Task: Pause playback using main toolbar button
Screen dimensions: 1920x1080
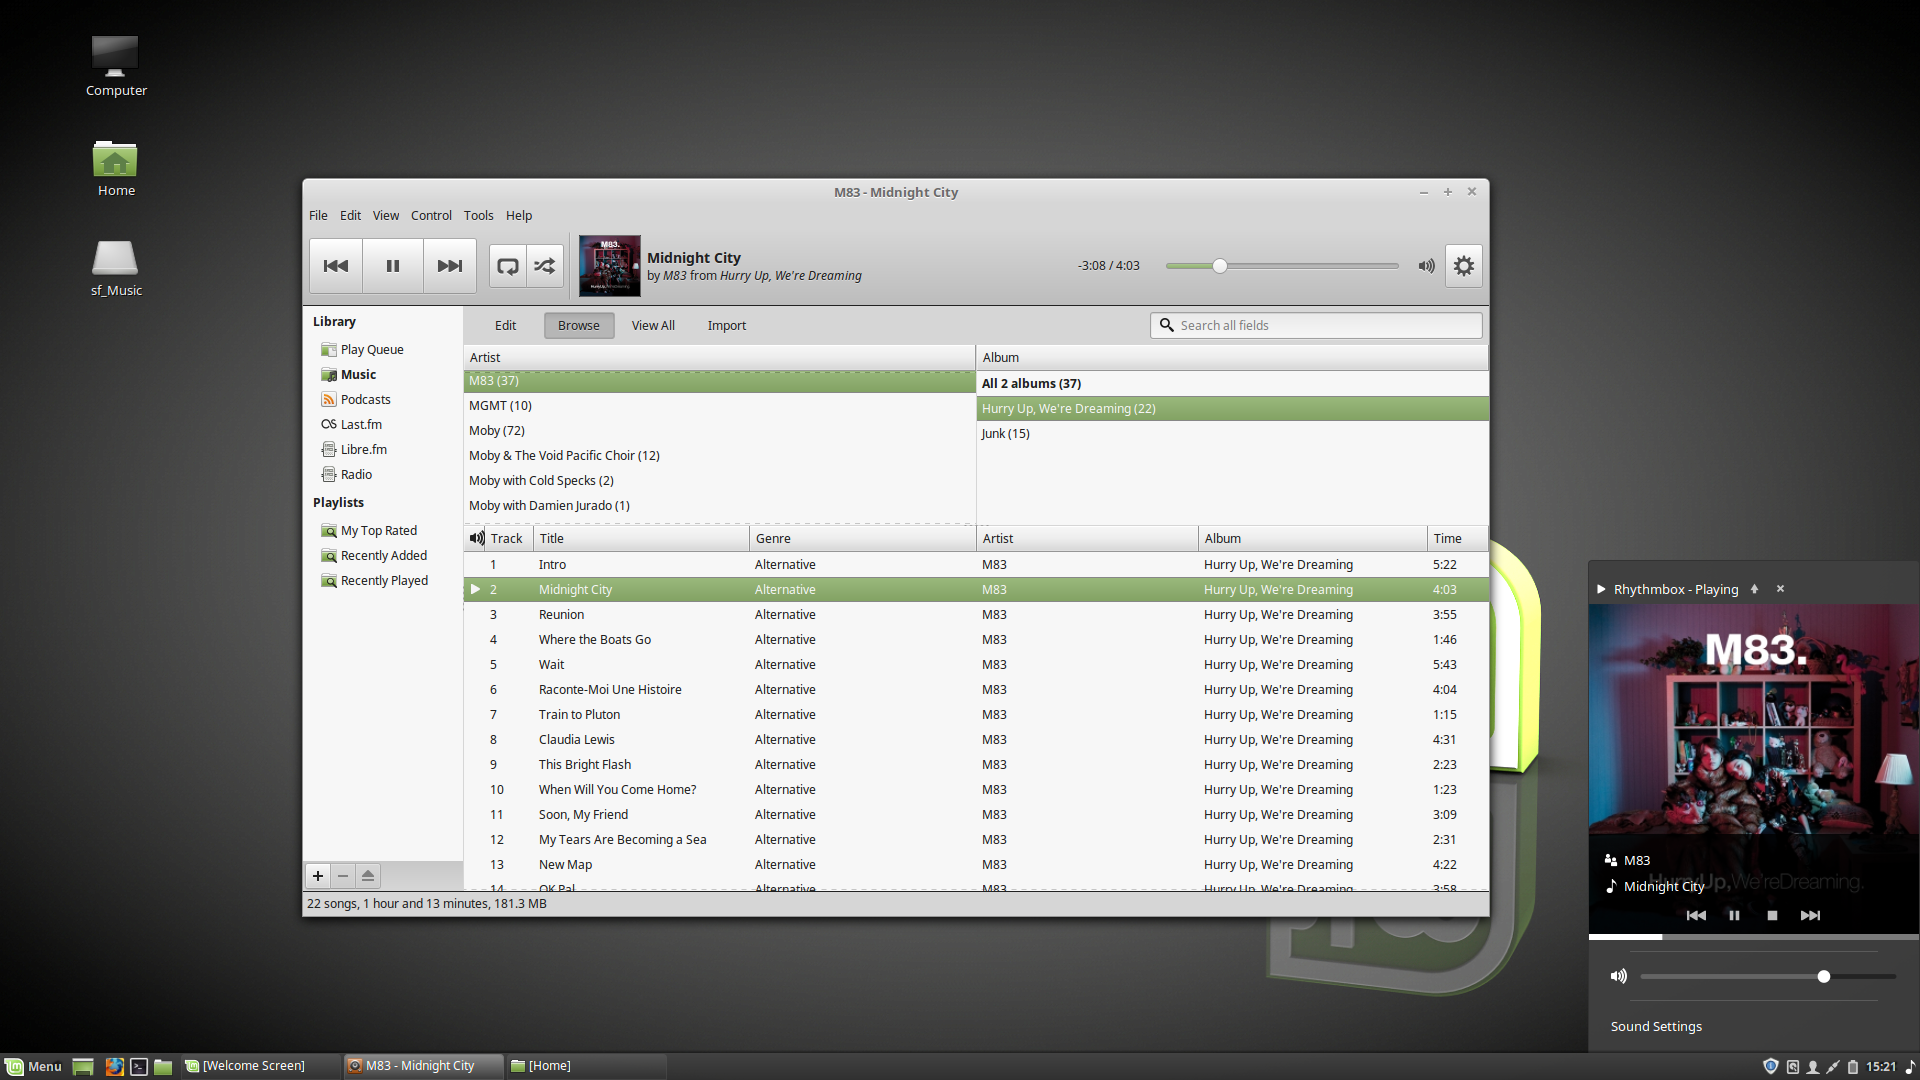Action: pos(393,266)
